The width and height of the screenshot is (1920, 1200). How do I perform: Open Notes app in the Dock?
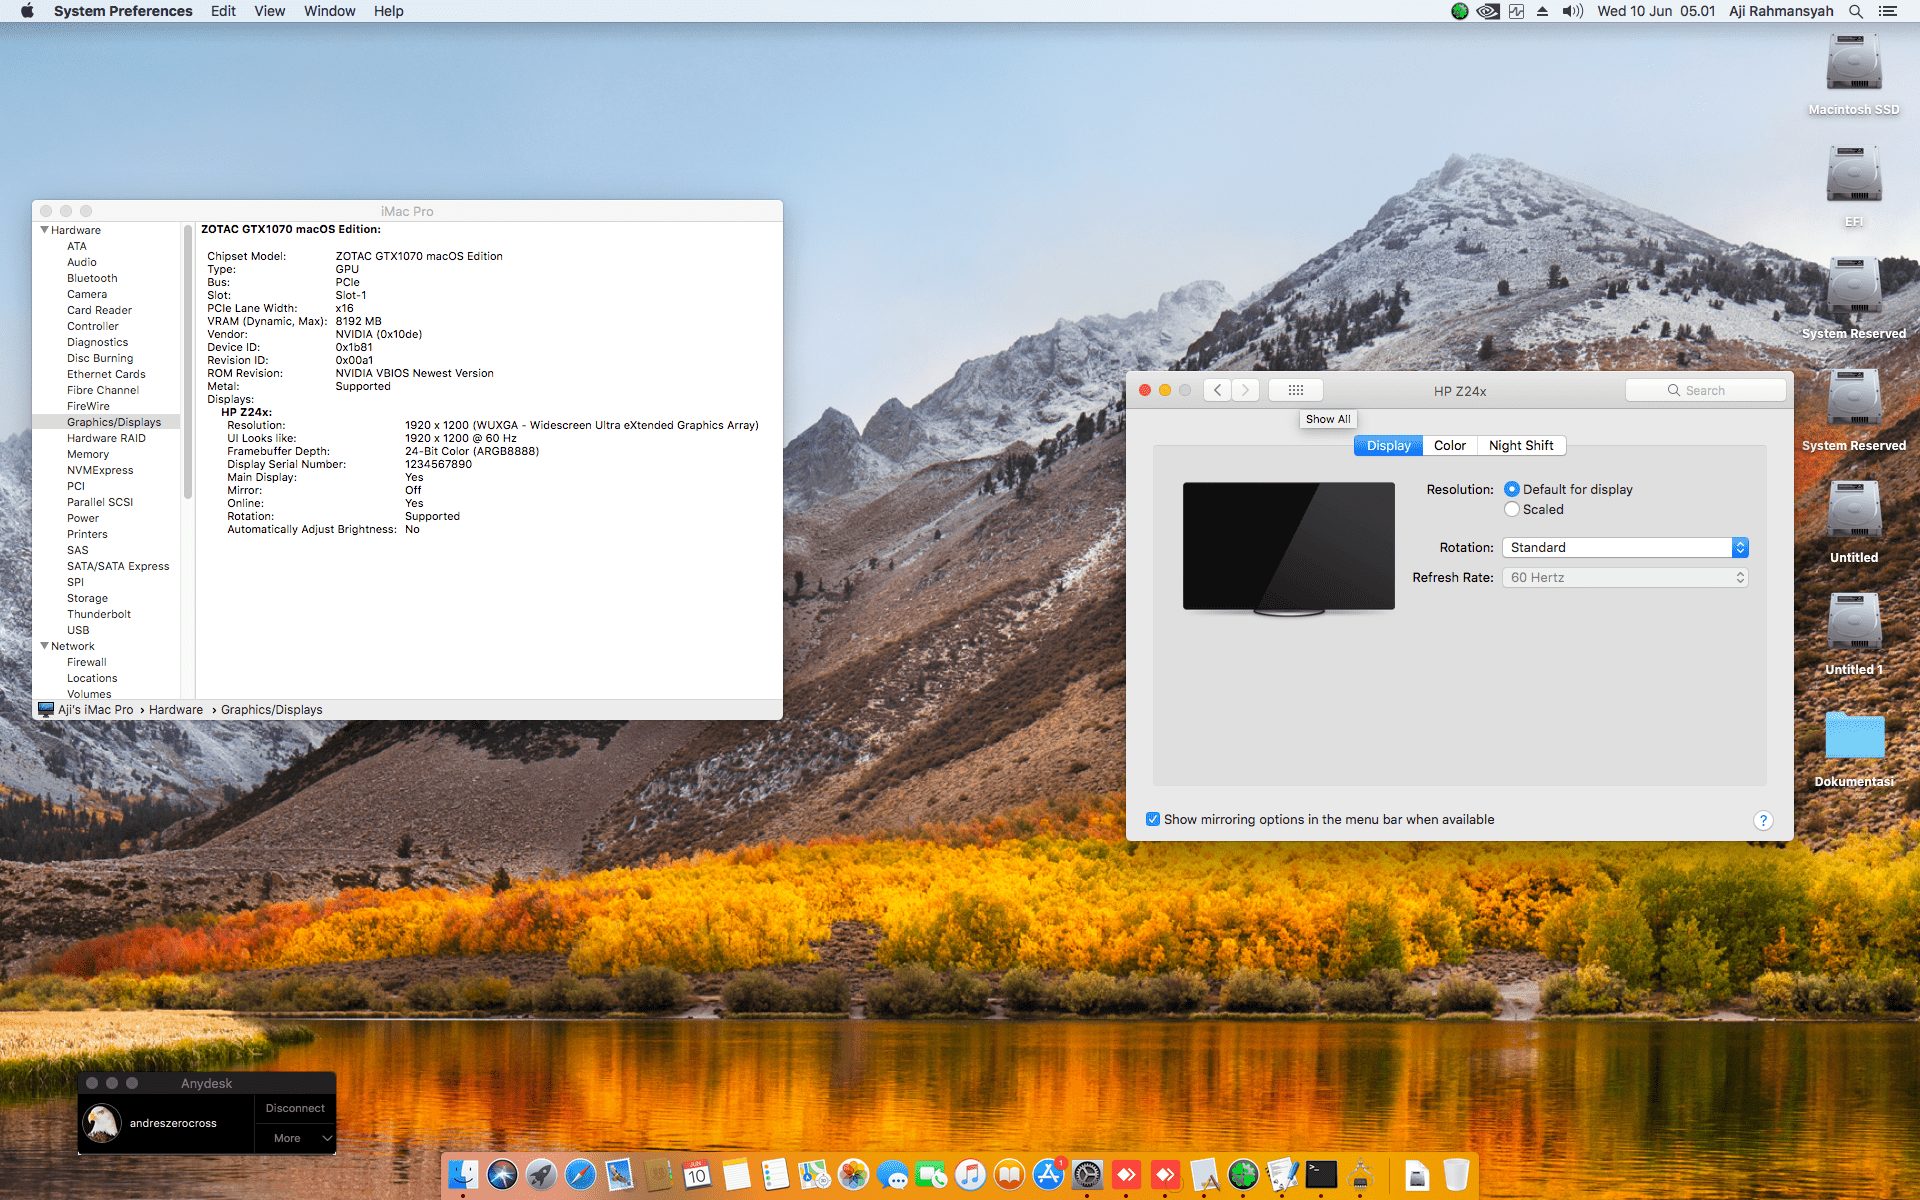click(736, 1174)
